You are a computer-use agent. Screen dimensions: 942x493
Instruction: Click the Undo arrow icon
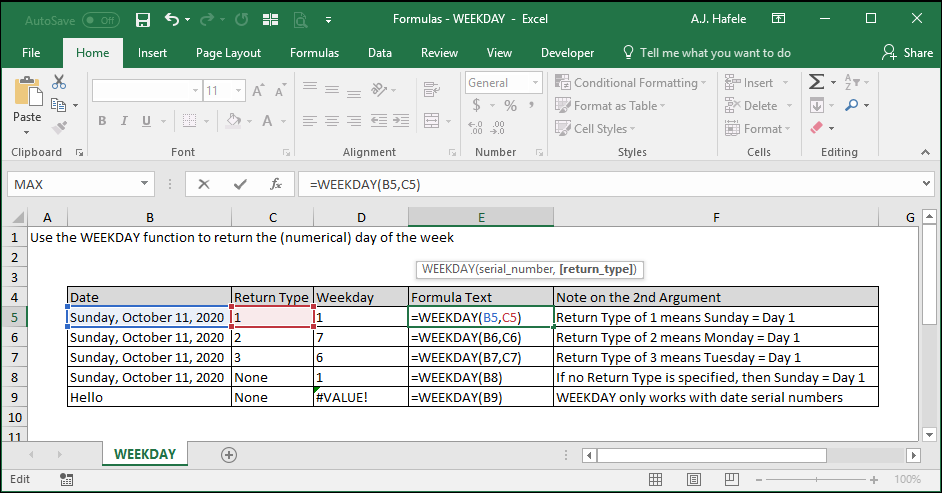click(x=172, y=20)
